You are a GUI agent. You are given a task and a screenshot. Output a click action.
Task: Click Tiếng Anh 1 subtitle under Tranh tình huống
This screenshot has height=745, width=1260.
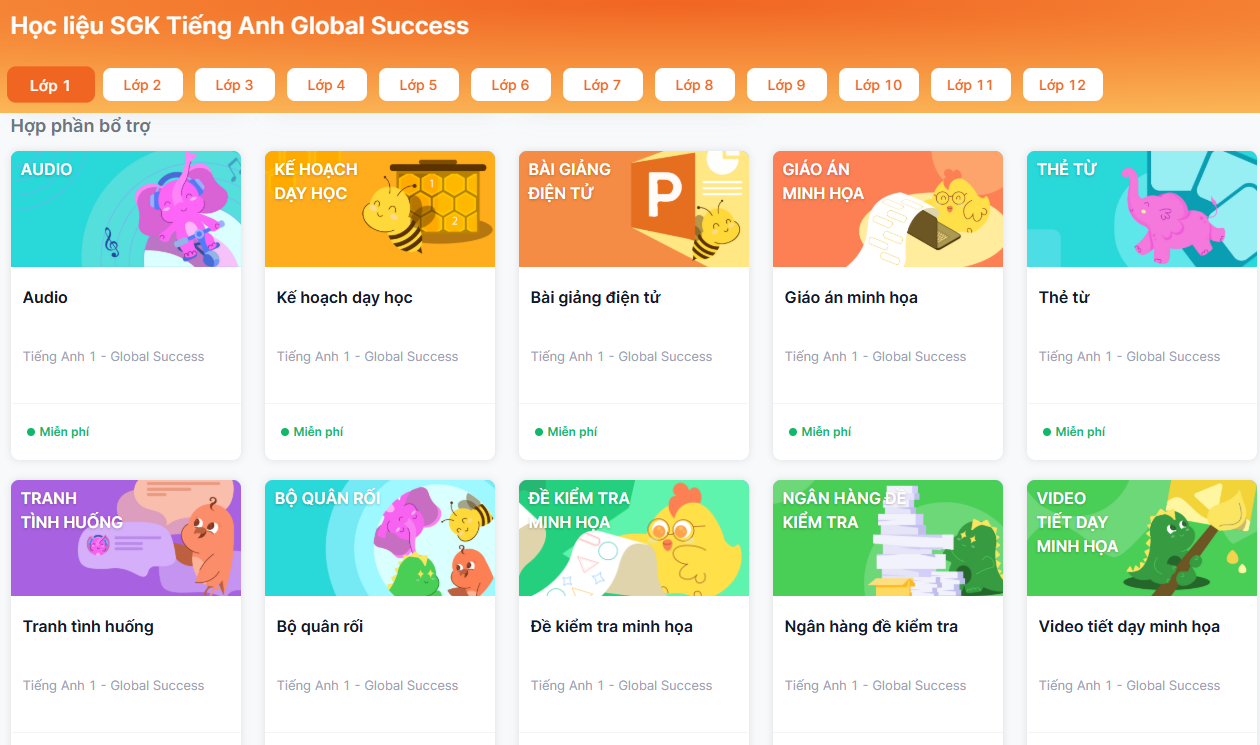tap(113, 686)
